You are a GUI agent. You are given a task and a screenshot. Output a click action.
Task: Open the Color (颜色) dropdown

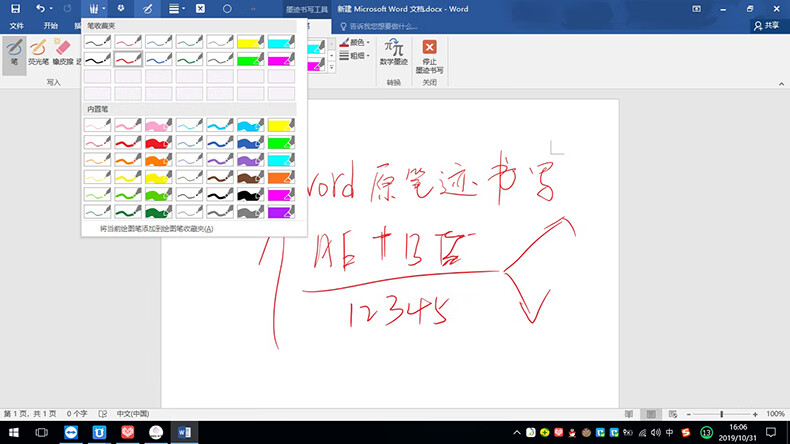pos(357,43)
